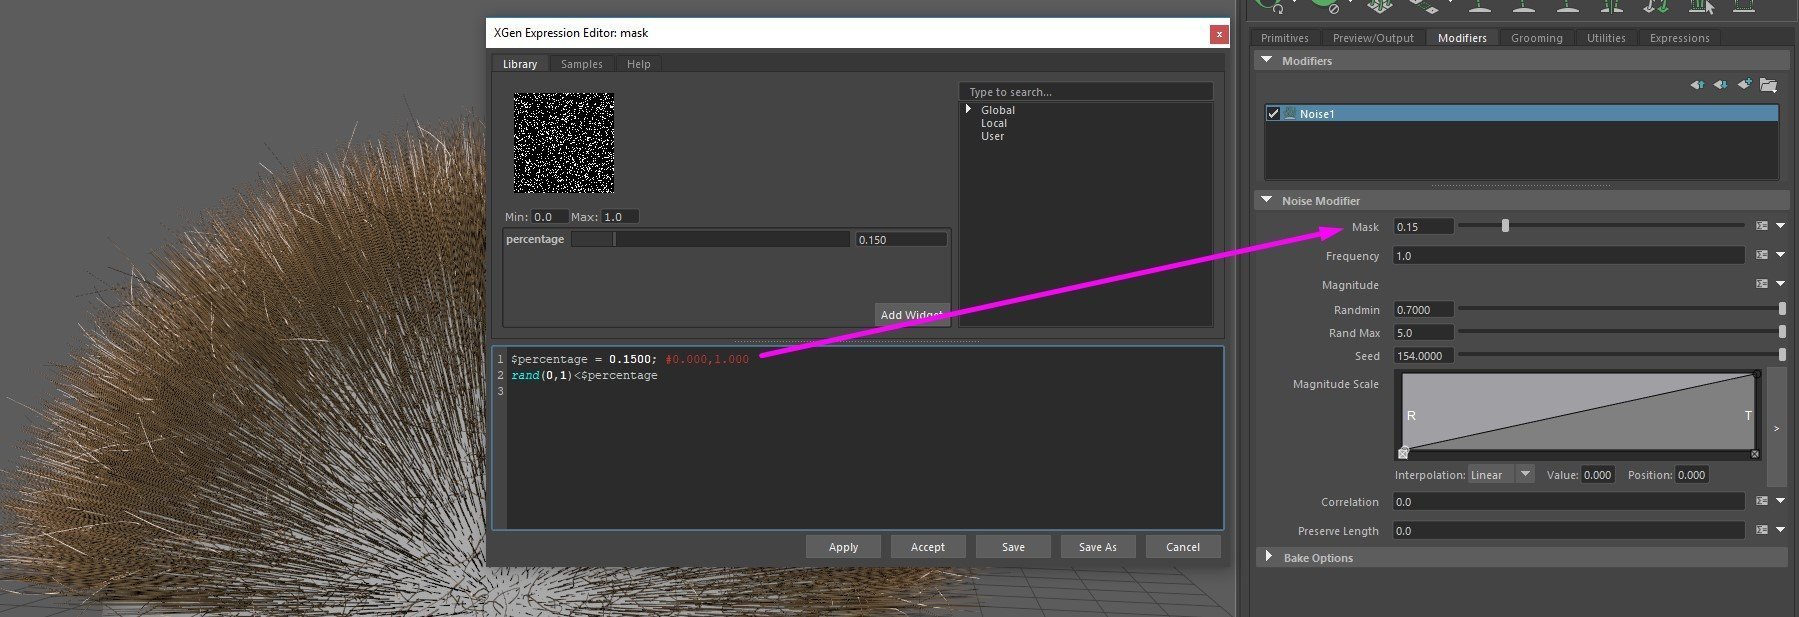Open the modifier folder load/save icon

pyautogui.click(x=1768, y=85)
